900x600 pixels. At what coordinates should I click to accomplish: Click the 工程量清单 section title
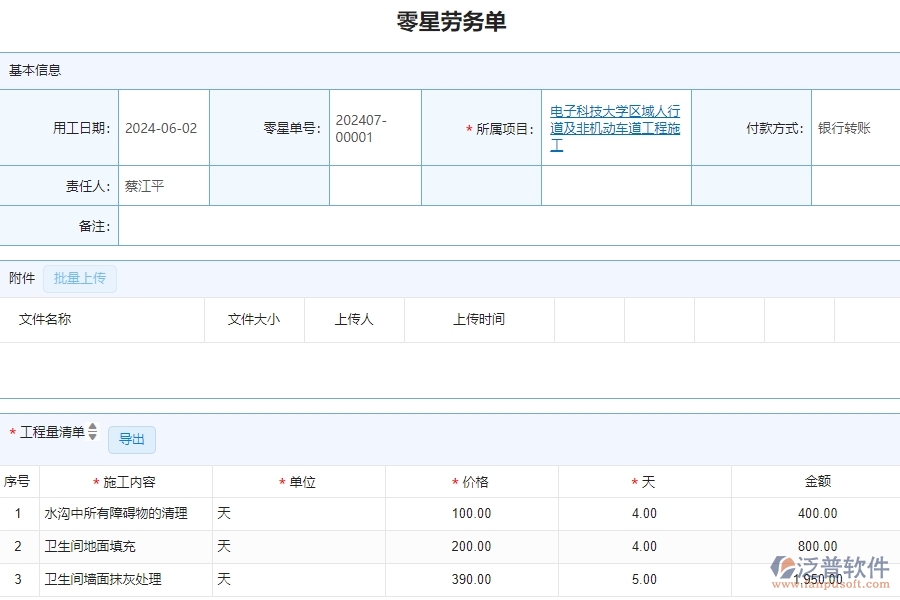[51, 432]
